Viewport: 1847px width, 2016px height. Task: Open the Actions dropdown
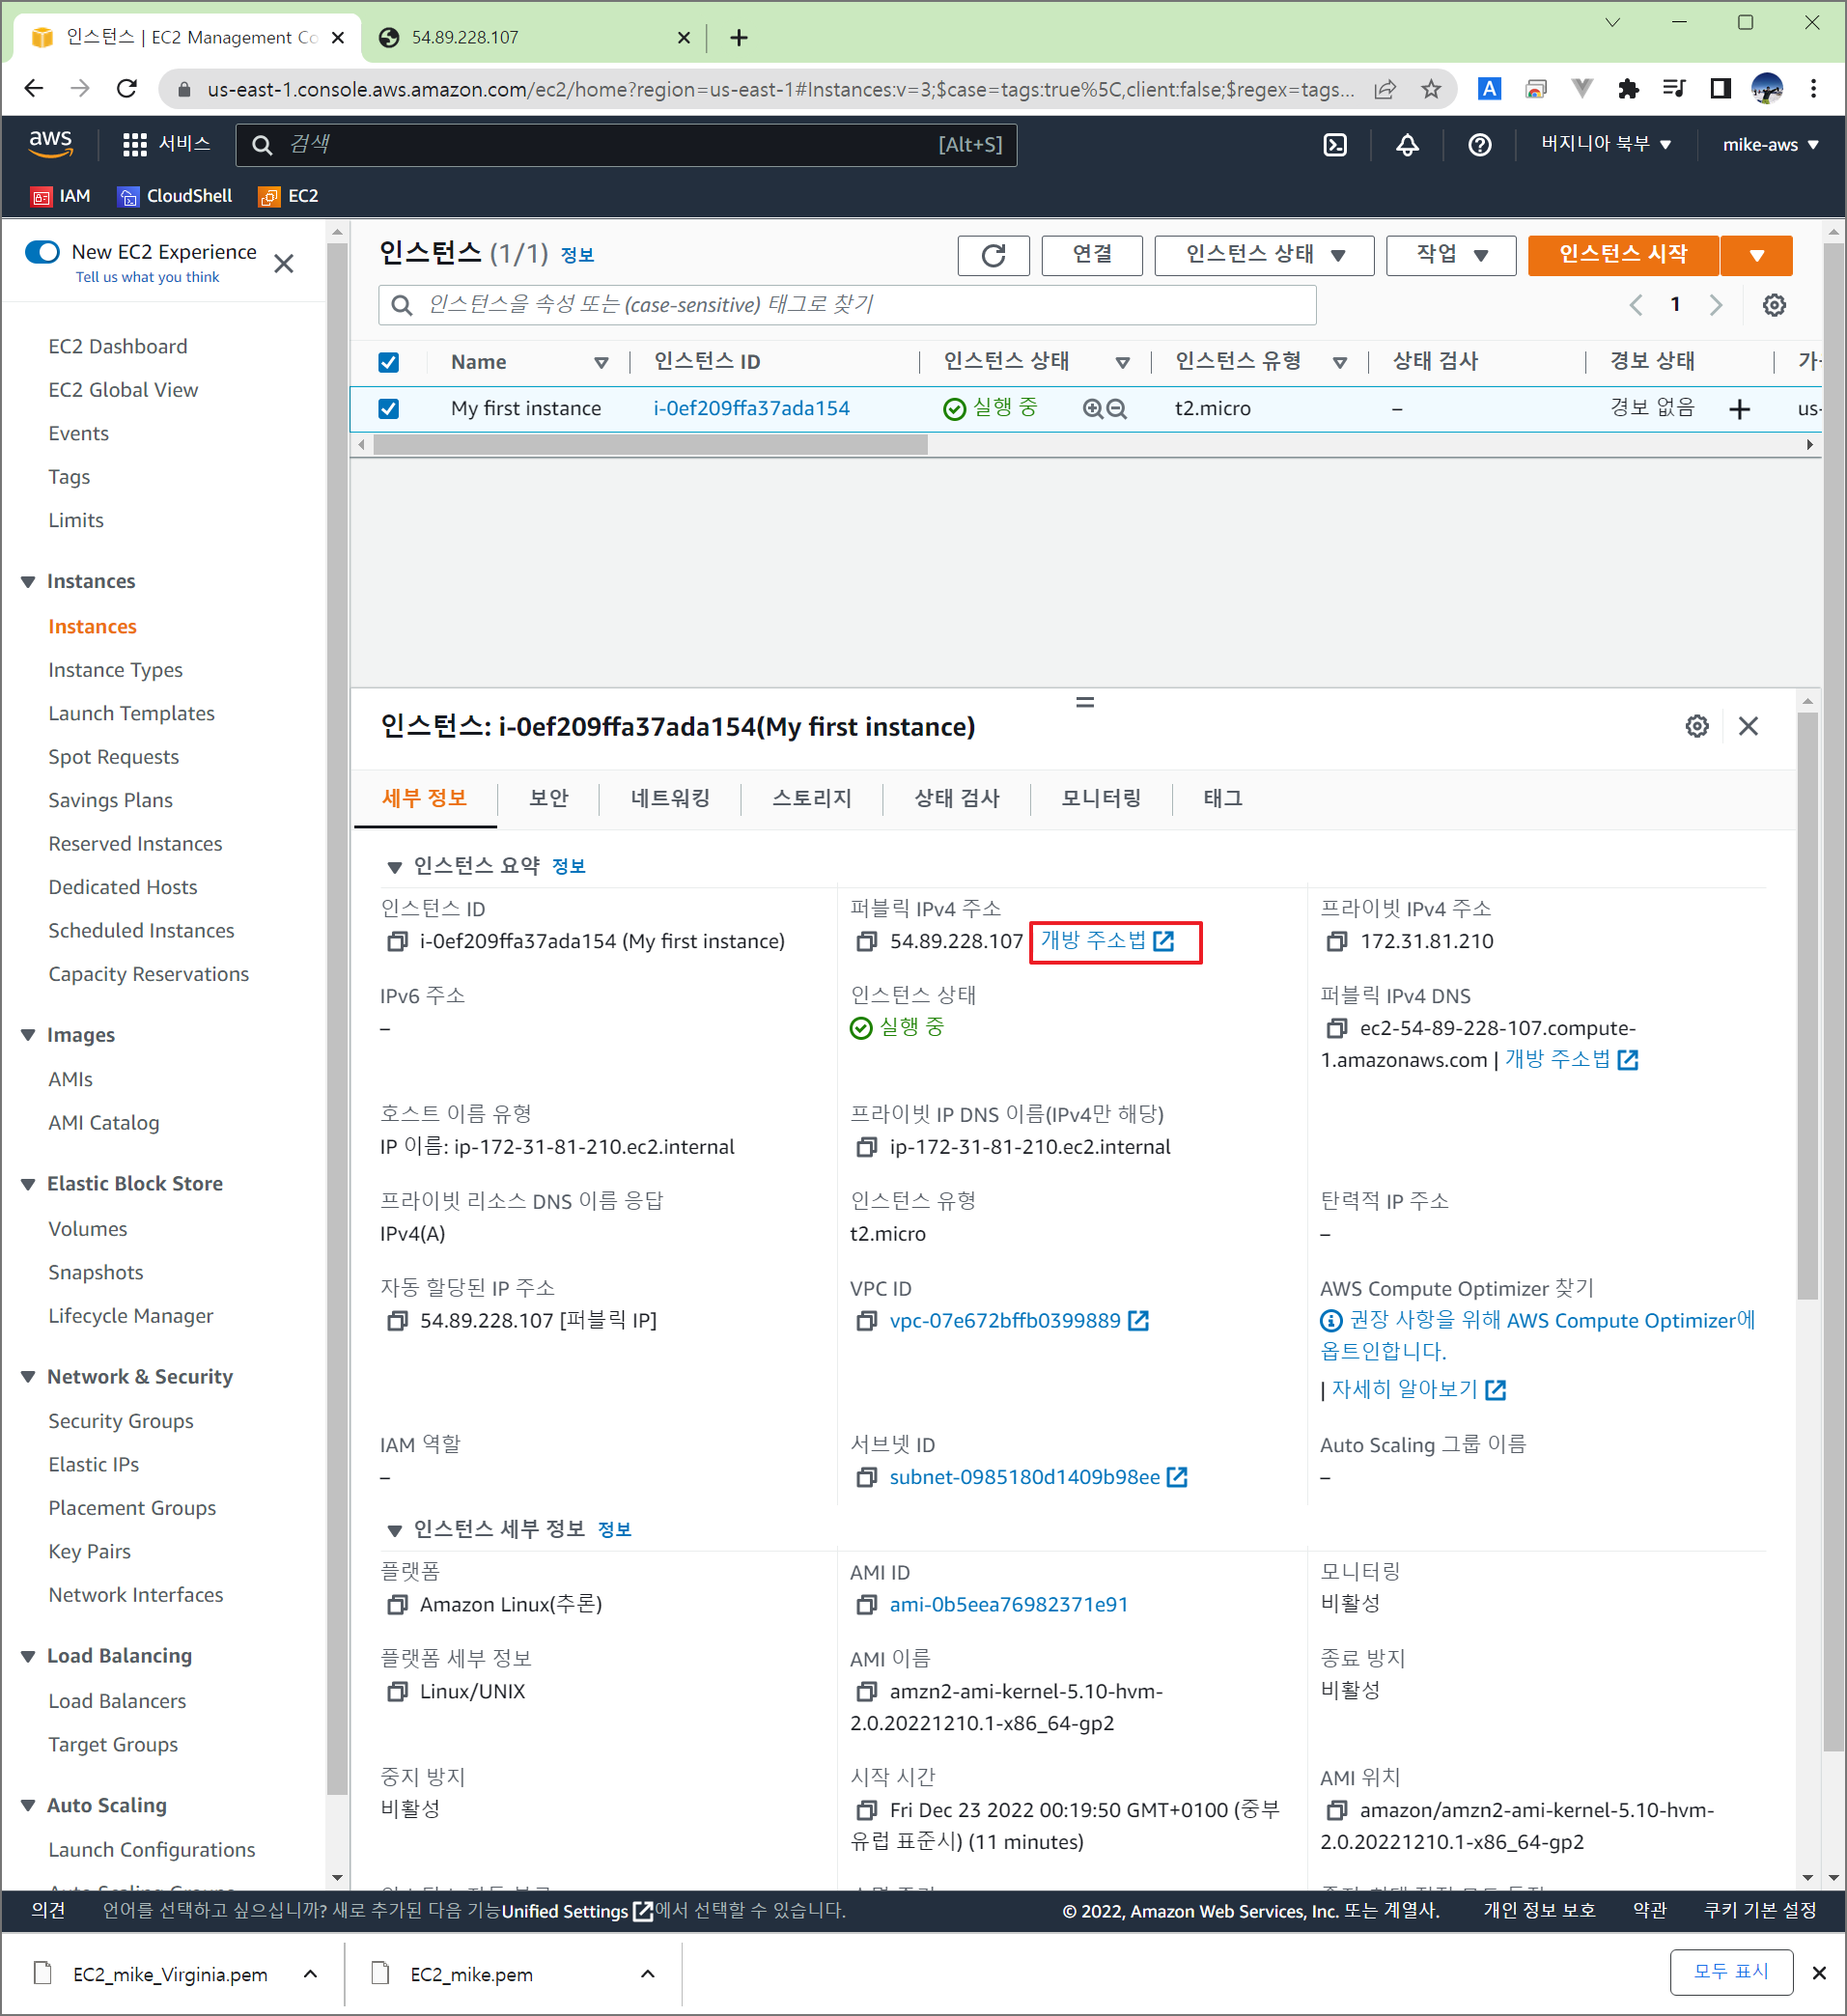(x=1451, y=255)
